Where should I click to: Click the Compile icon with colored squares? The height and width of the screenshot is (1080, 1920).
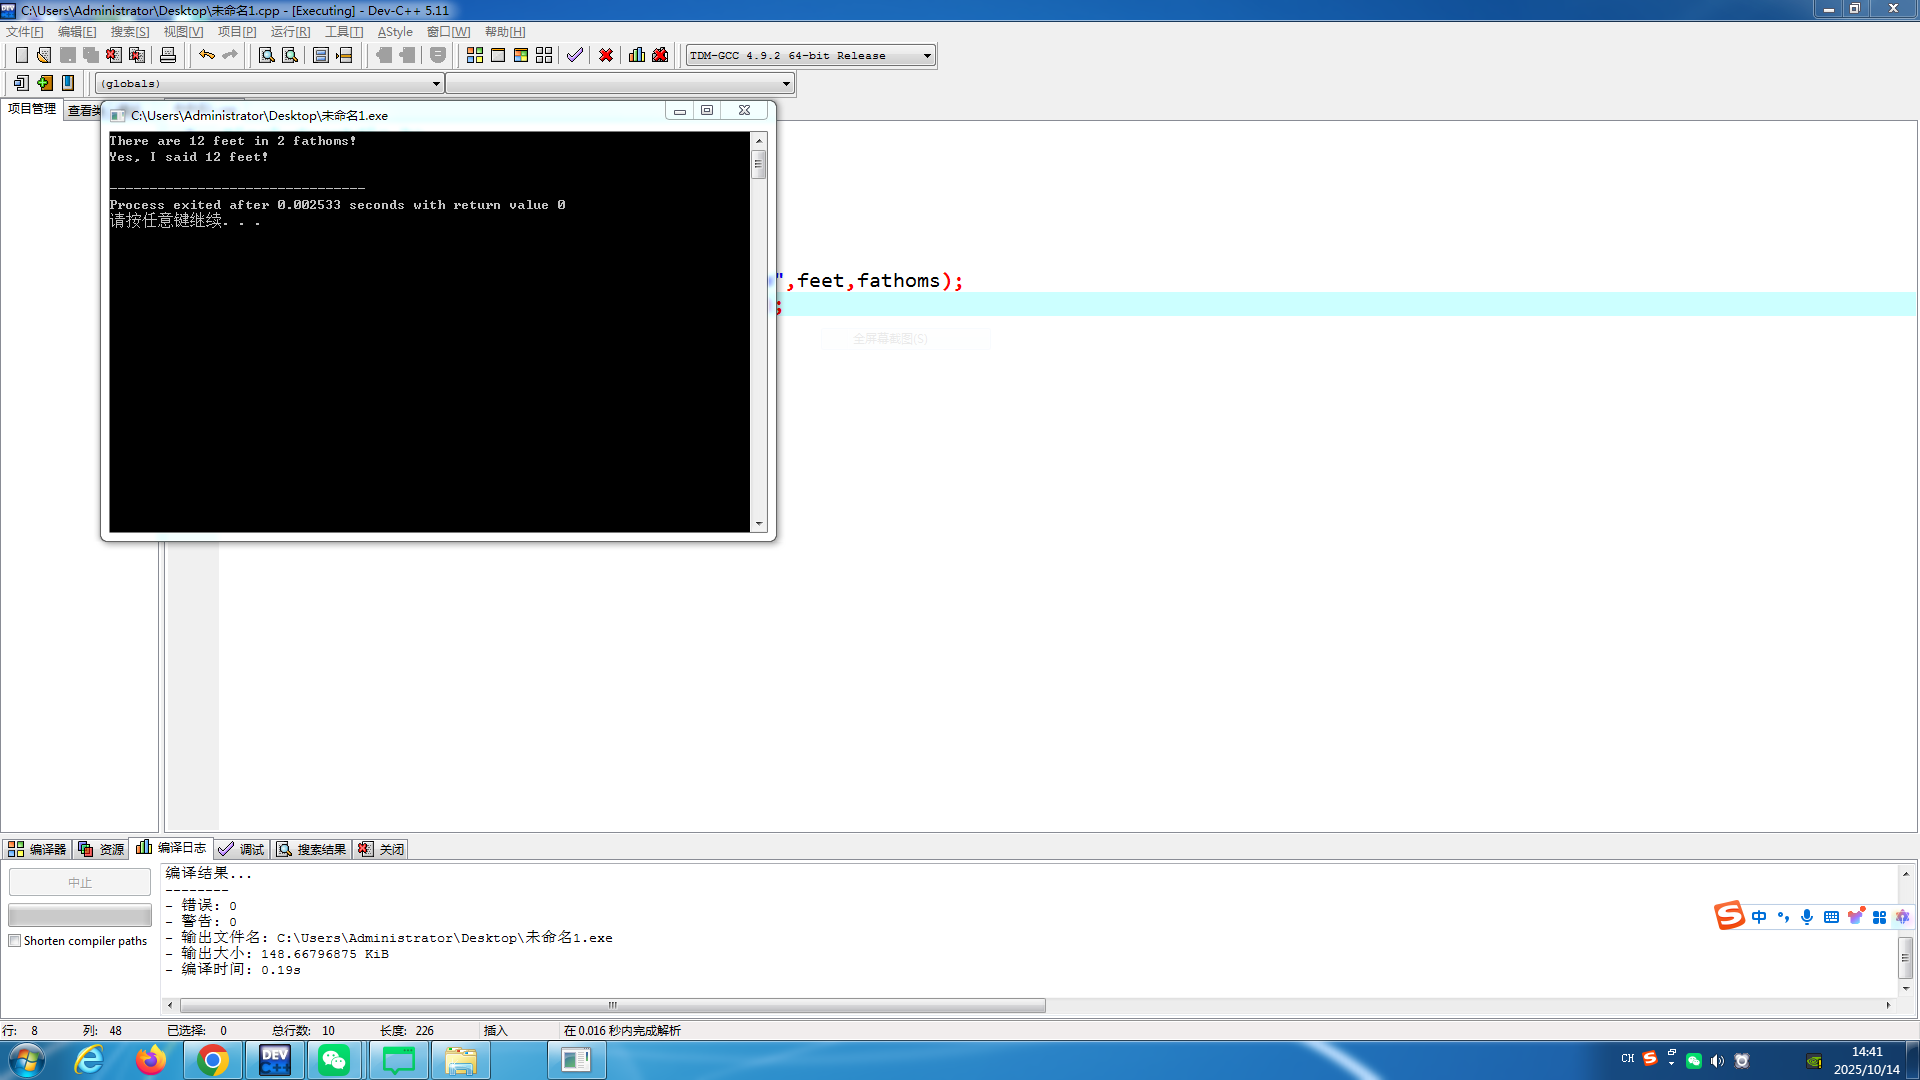[x=475, y=55]
